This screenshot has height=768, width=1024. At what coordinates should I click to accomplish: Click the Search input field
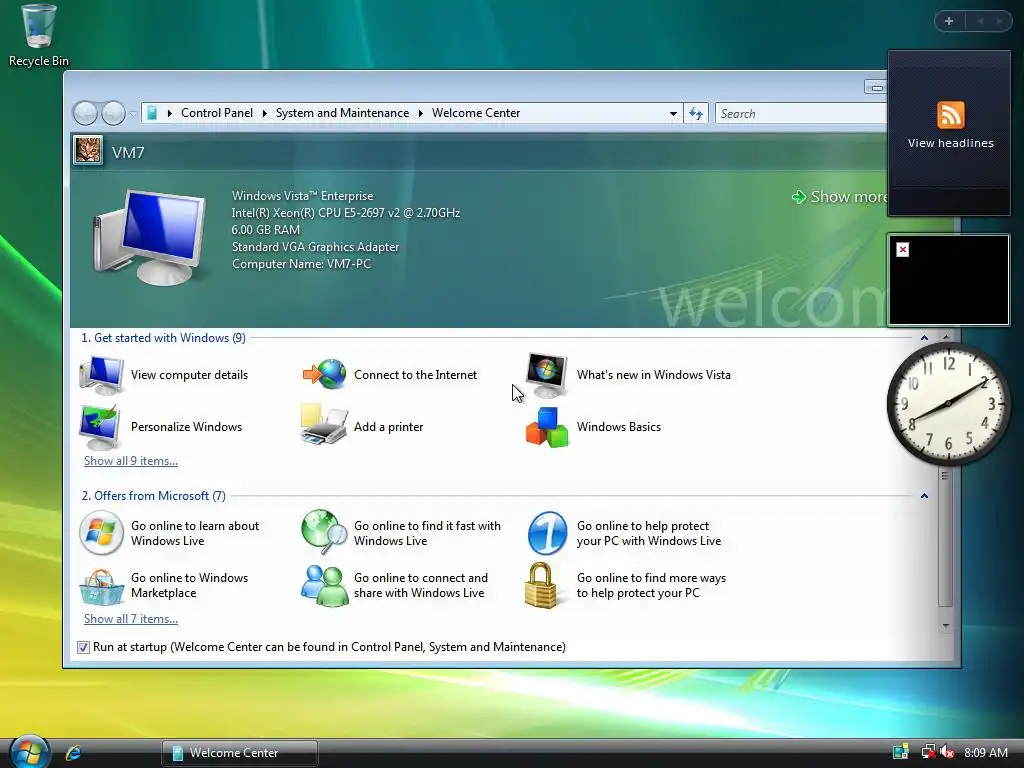click(x=801, y=114)
